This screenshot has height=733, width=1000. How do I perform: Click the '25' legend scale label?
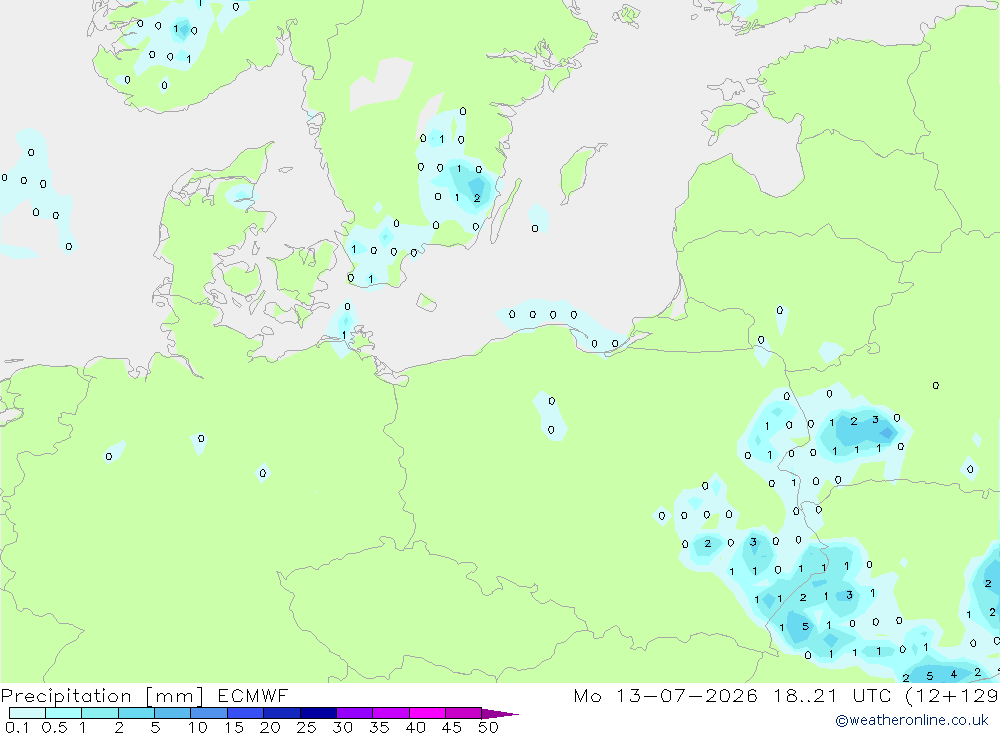[307, 727]
